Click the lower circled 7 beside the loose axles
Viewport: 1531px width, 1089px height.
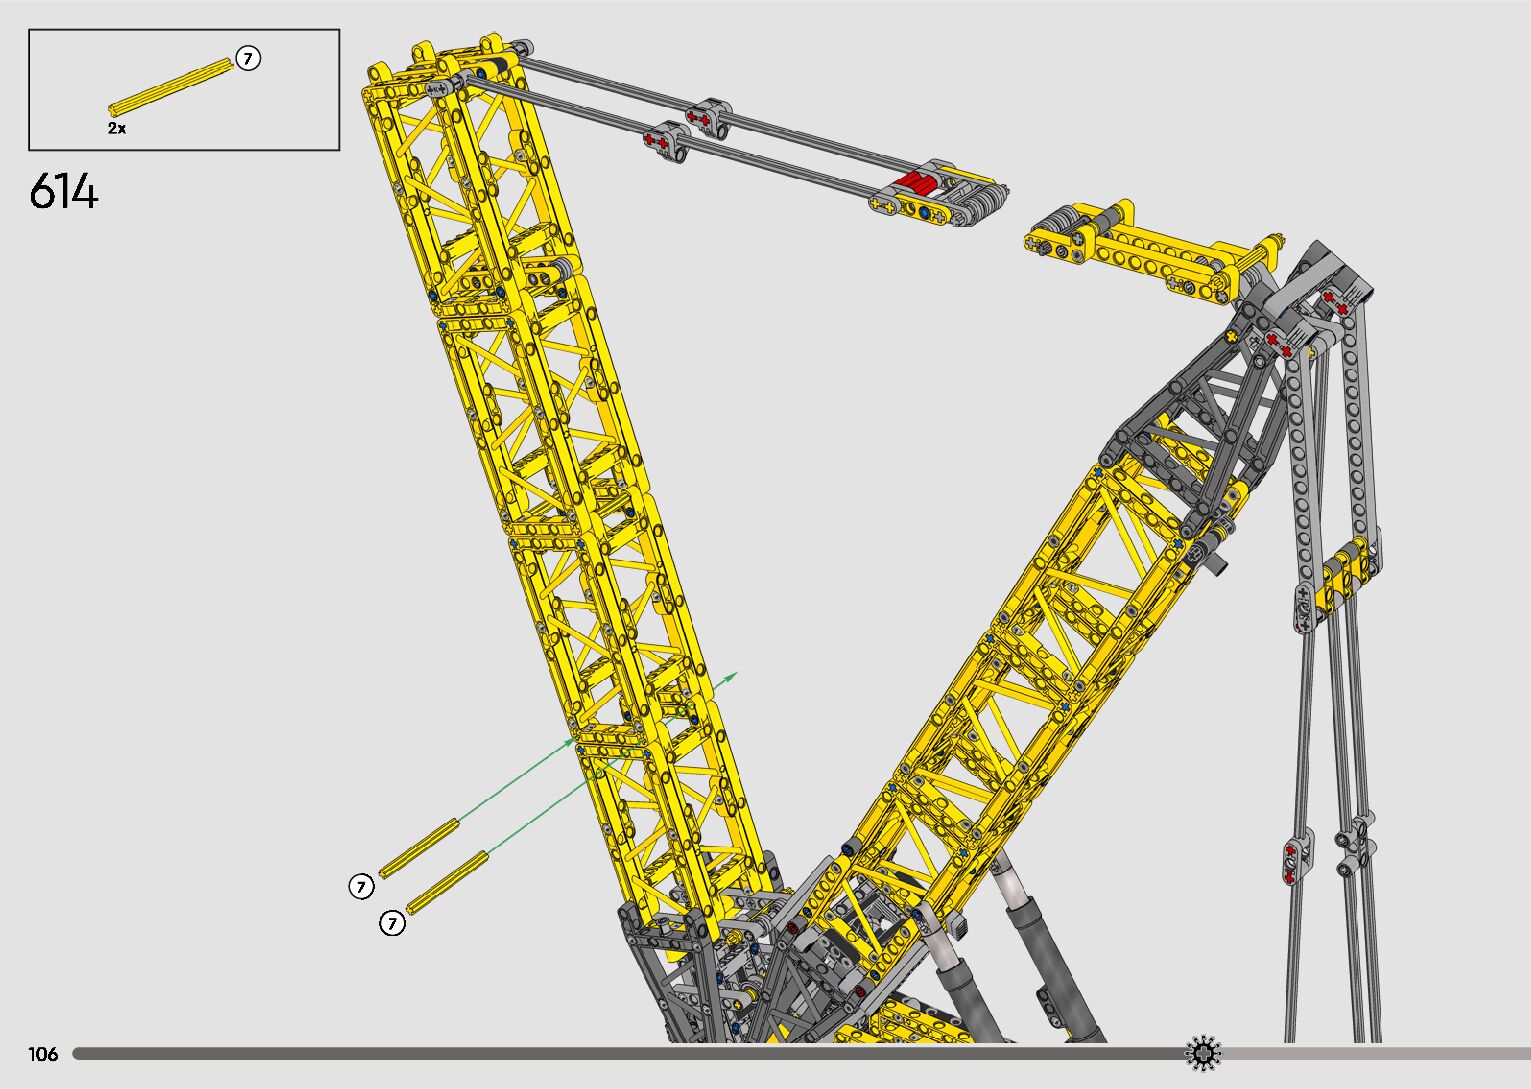click(393, 924)
